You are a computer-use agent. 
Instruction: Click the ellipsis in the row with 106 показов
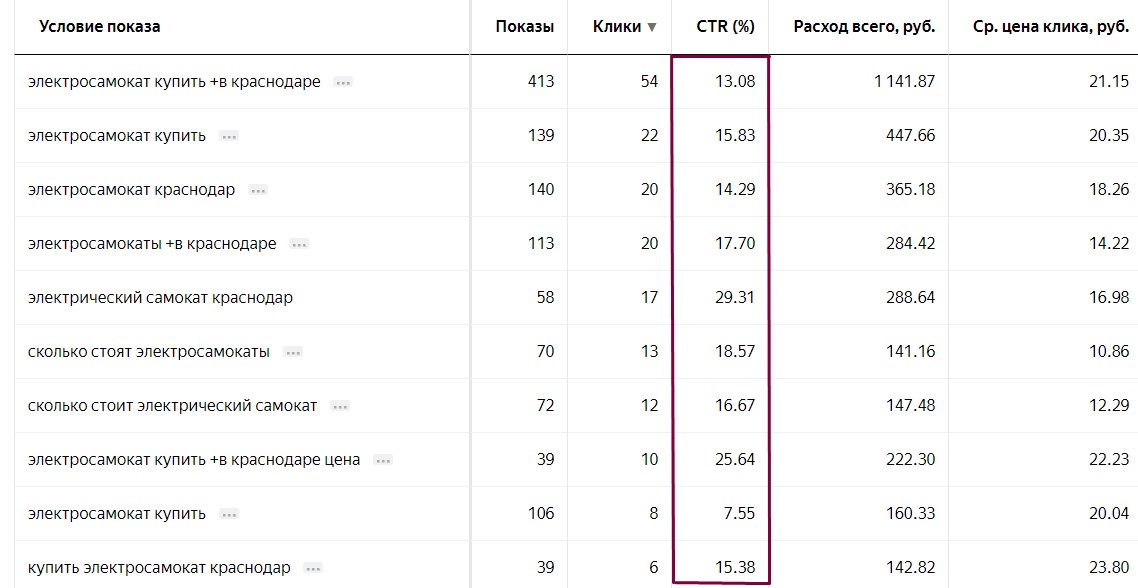click(x=229, y=514)
